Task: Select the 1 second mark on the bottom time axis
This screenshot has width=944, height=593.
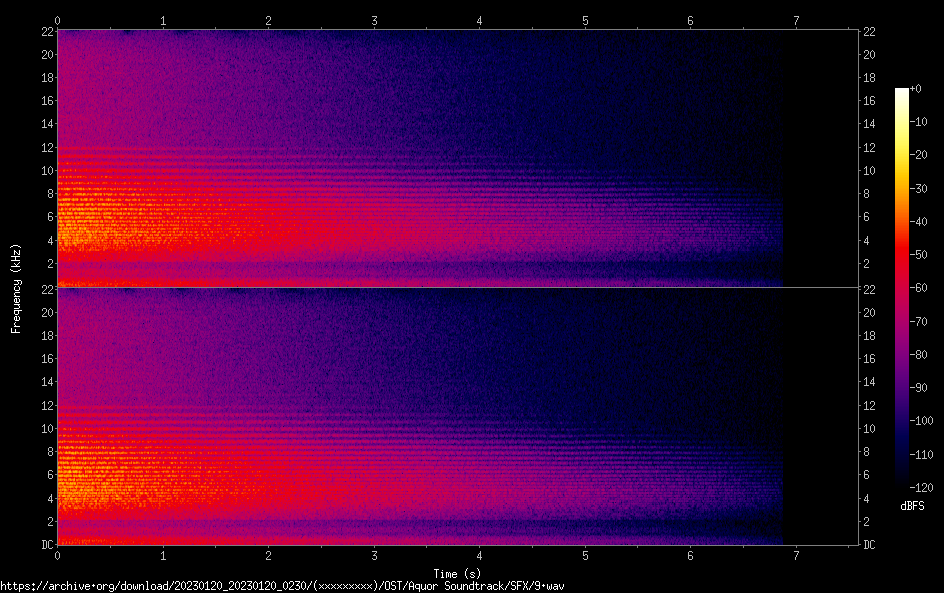Action: (163, 554)
